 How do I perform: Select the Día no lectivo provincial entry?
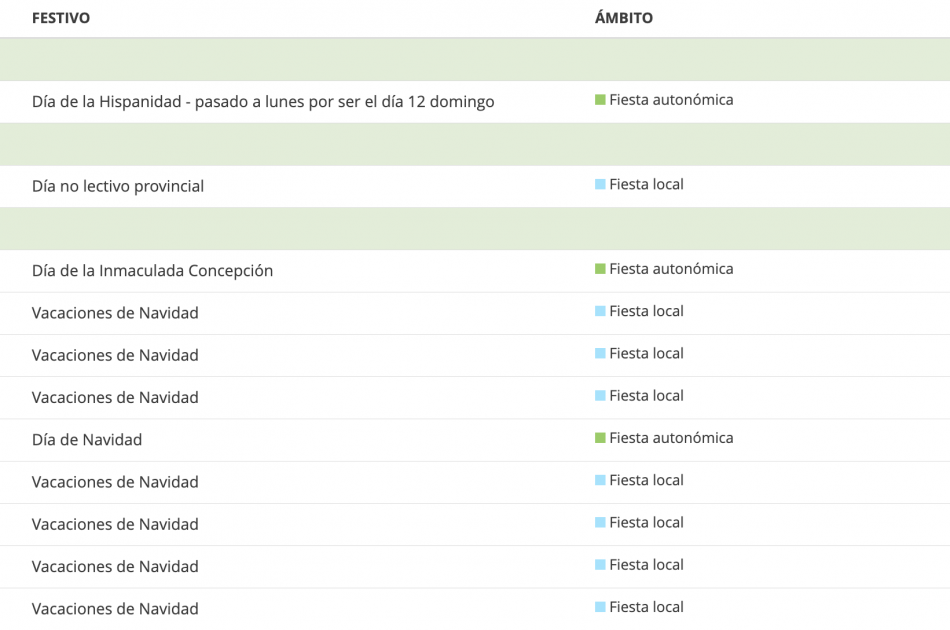(117, 186)
